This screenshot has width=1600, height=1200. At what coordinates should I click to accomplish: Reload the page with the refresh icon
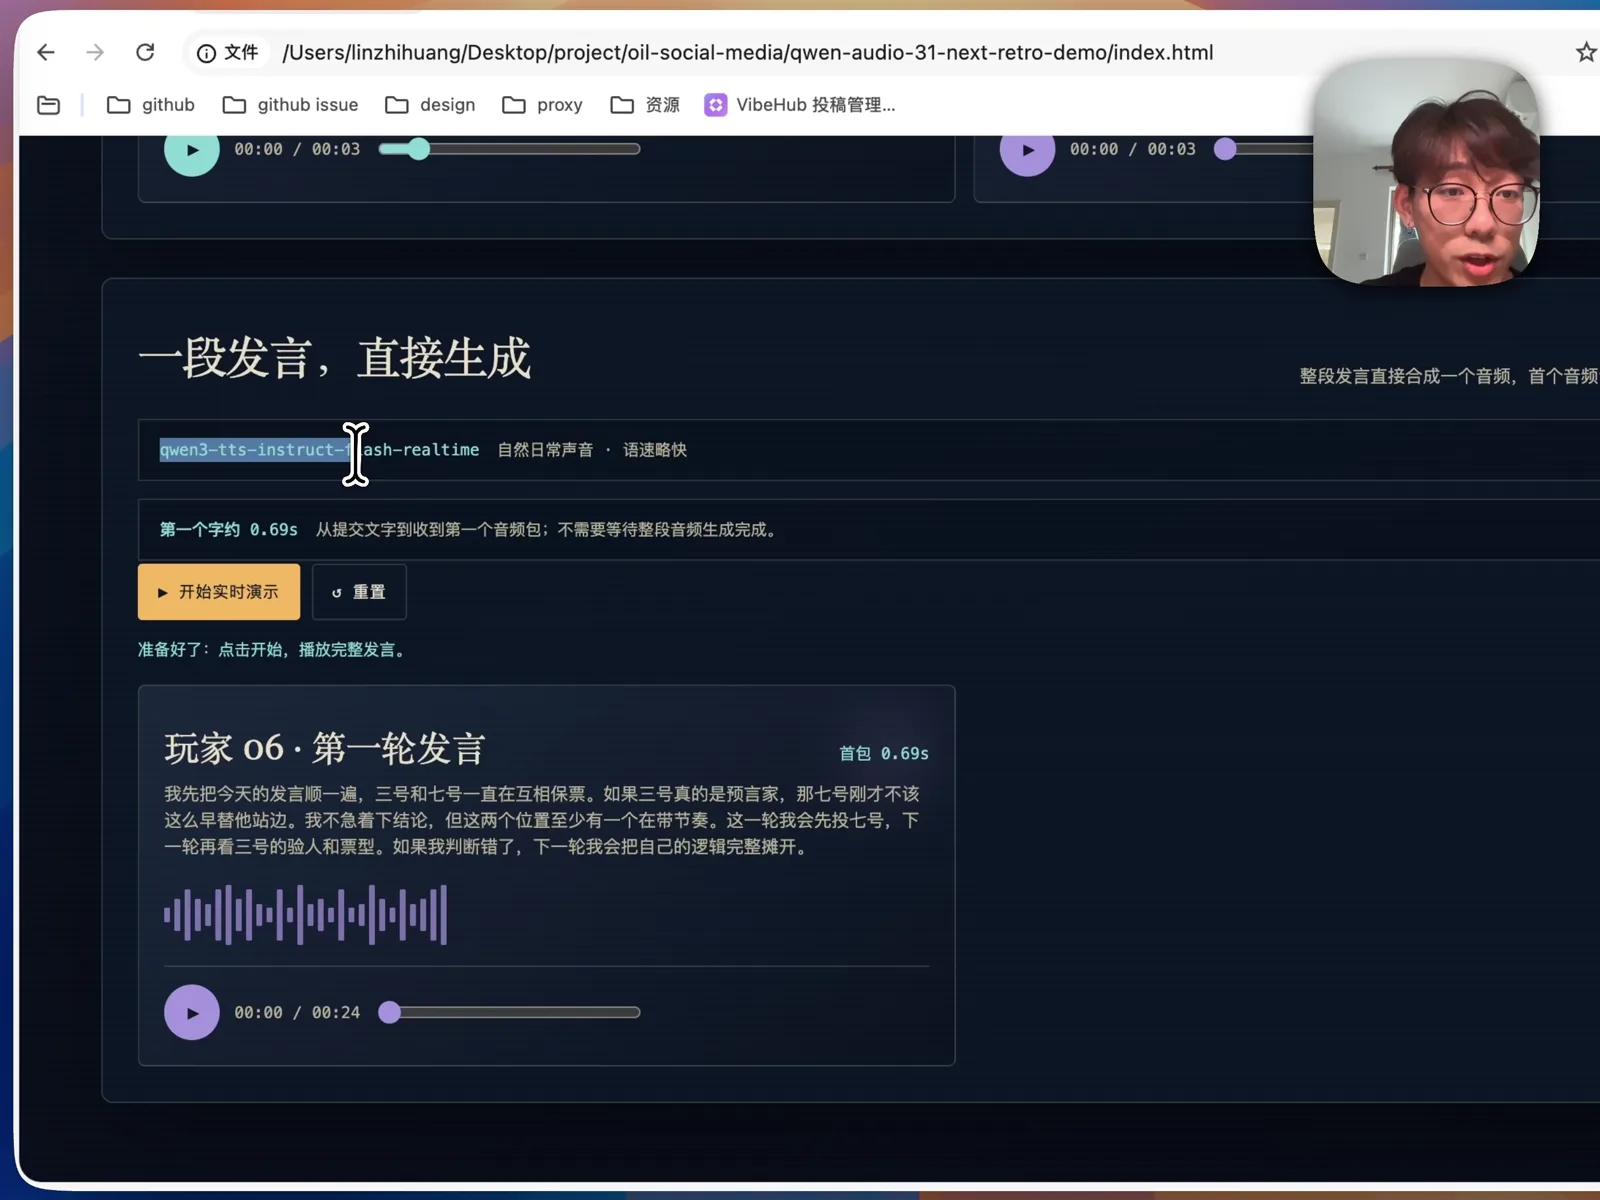click(x=145, y=52)
